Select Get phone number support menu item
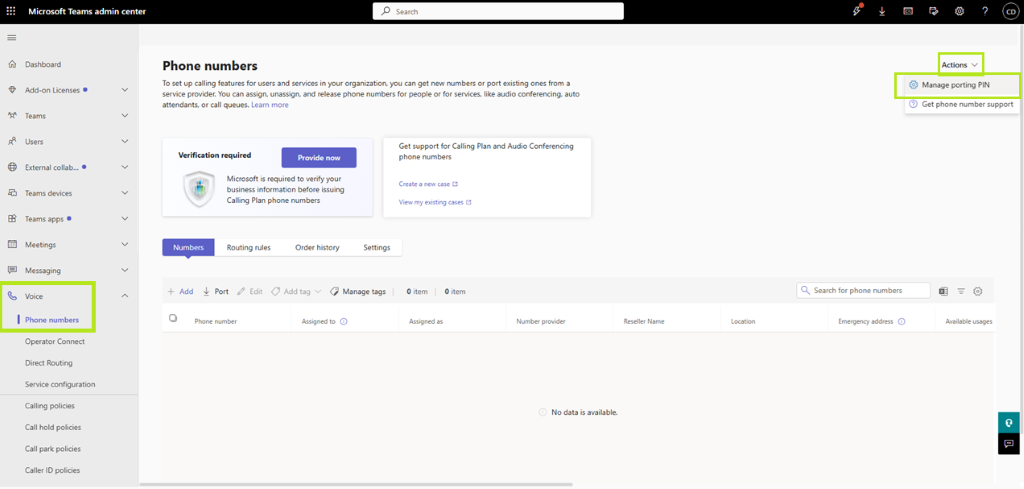This screenshot has width=1024, height=489. (x=961, y=104)
